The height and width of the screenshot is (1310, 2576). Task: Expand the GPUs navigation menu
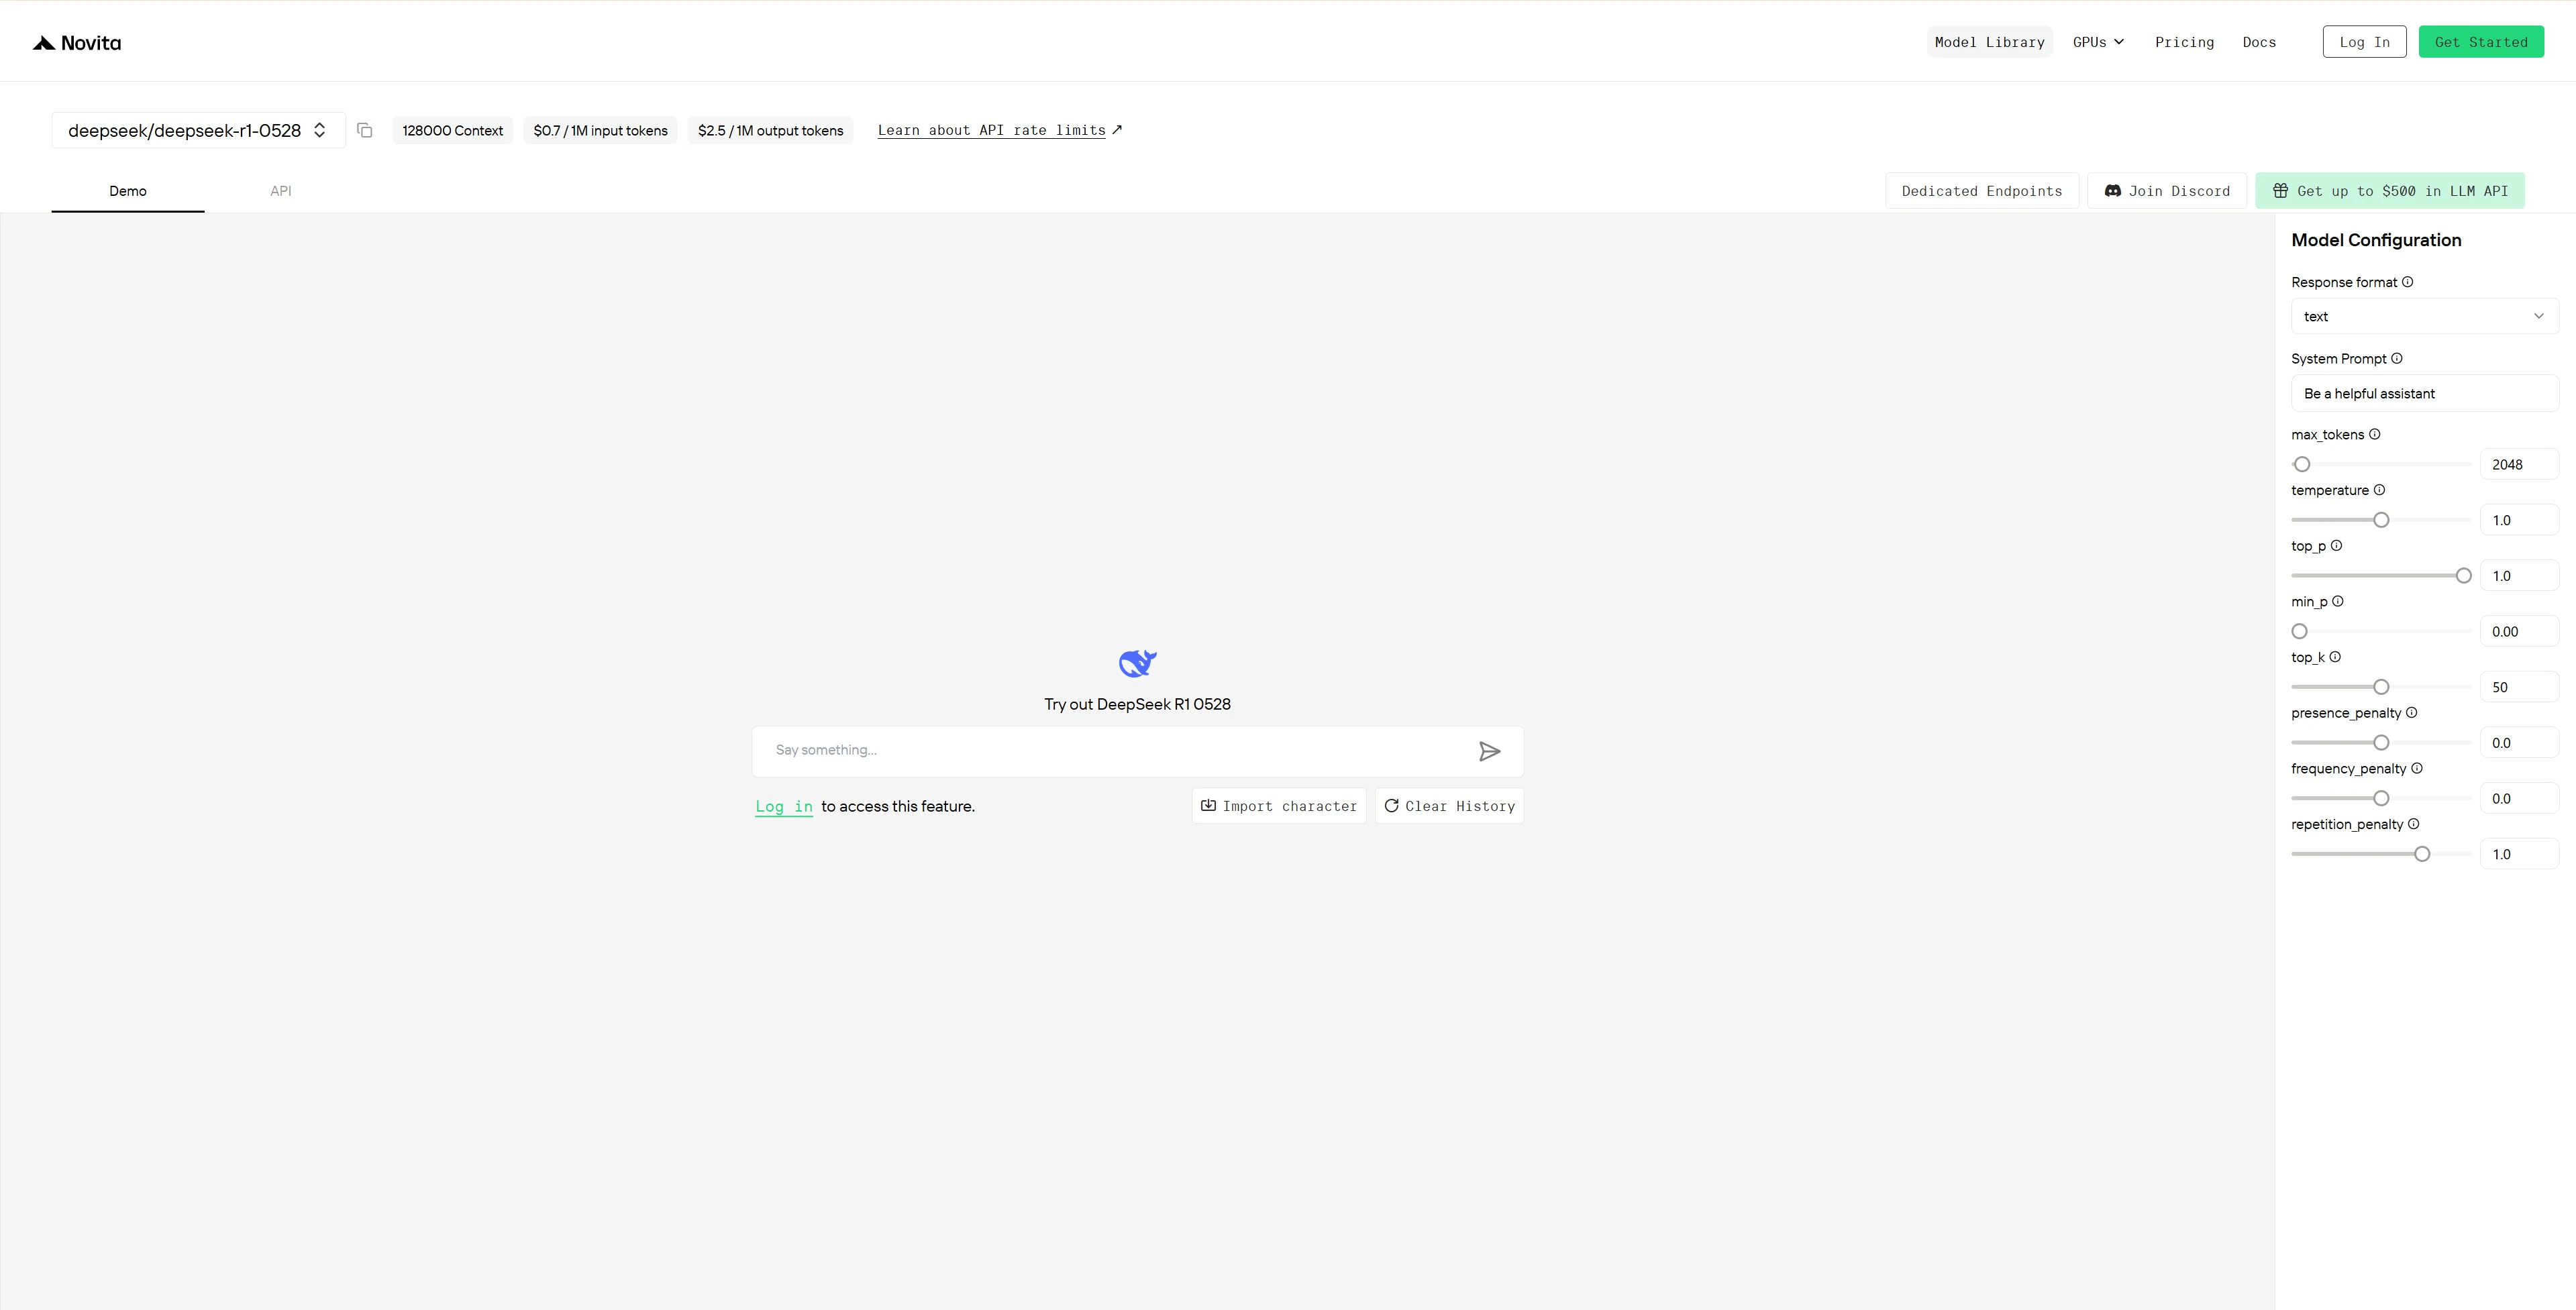pyautogui.click(x=2098, y=42)
